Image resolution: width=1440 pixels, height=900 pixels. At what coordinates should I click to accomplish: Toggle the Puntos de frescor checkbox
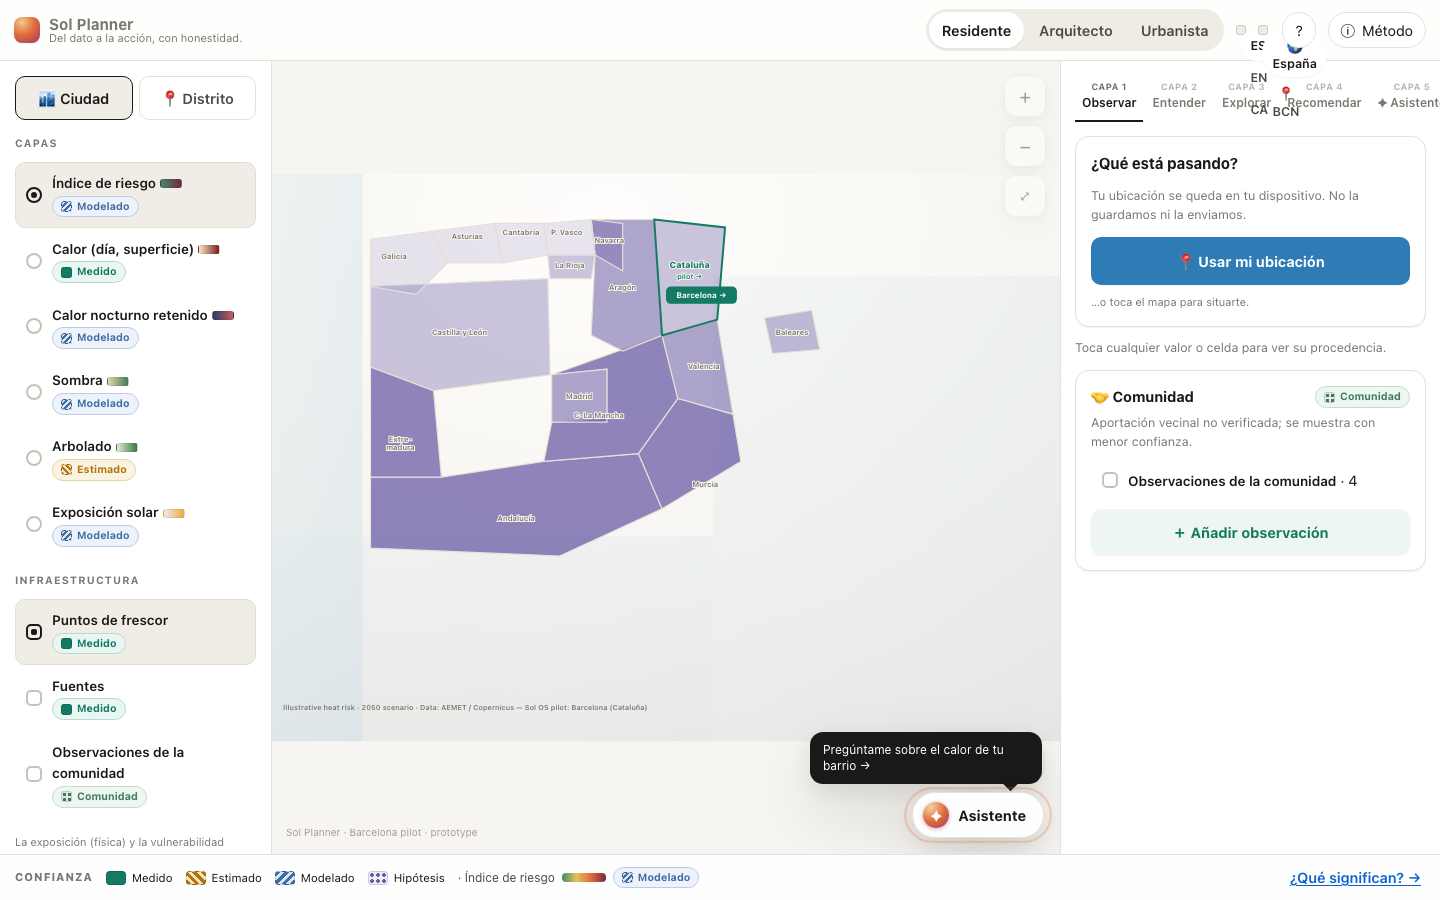pyautogui.click(x=34, y=632)
